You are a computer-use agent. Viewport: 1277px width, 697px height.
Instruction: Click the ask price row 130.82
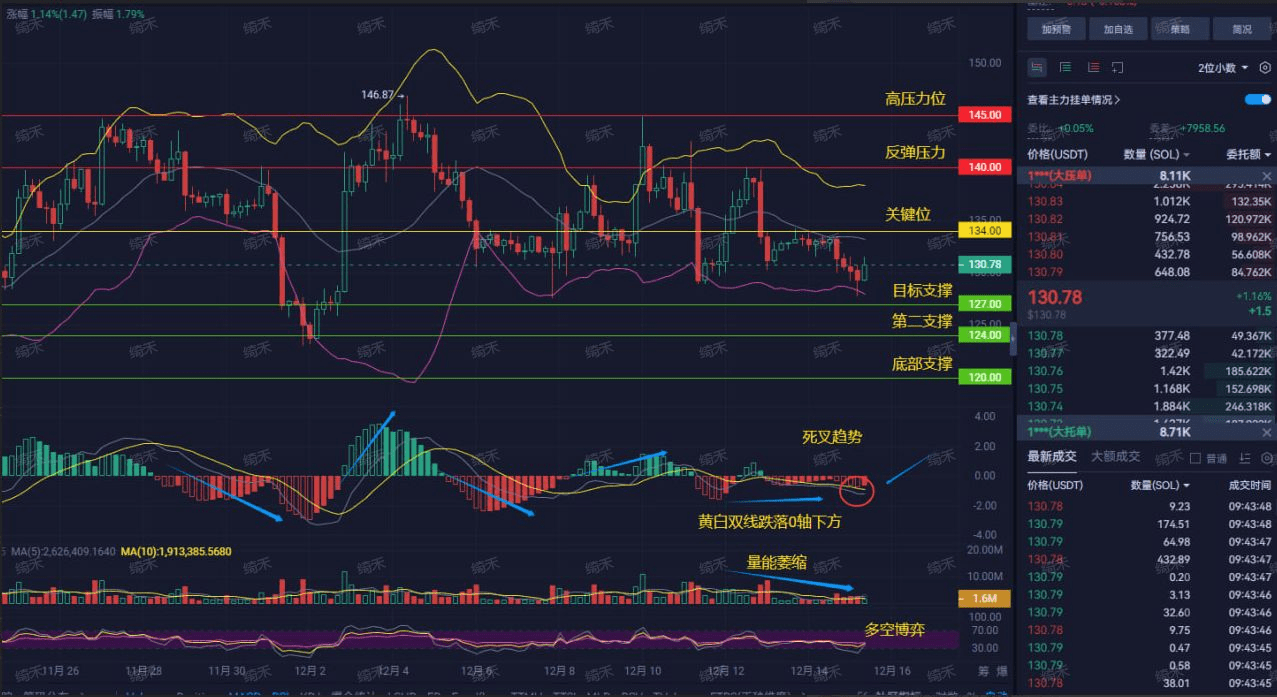point(1146,218)
